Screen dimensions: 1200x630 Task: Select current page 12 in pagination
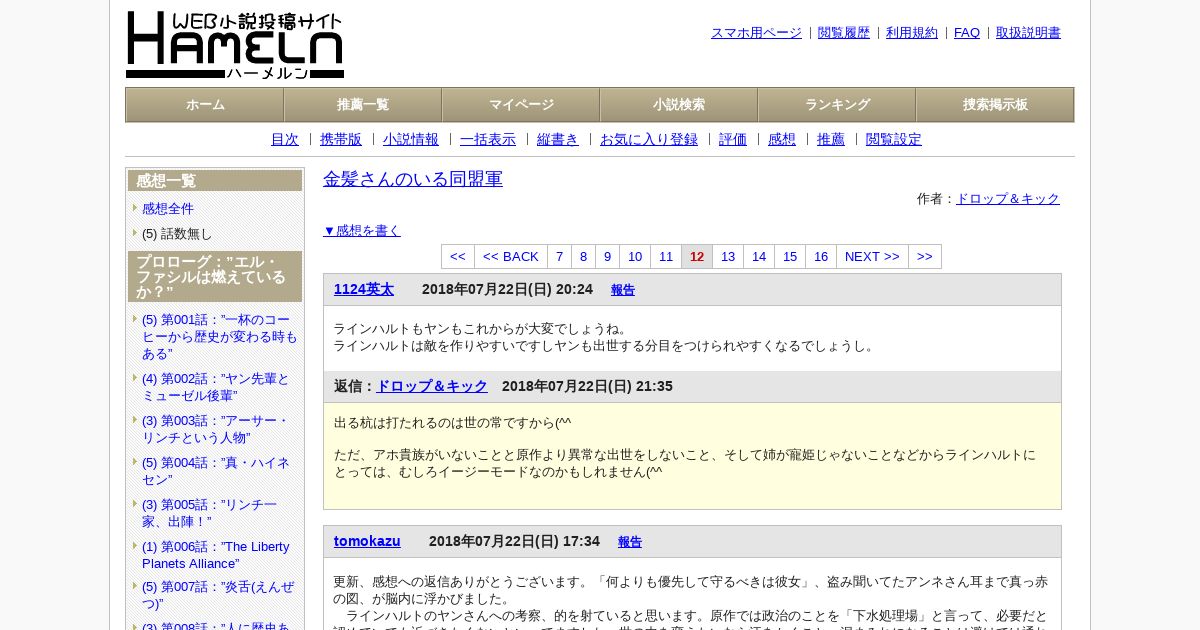tap(697, 257)
